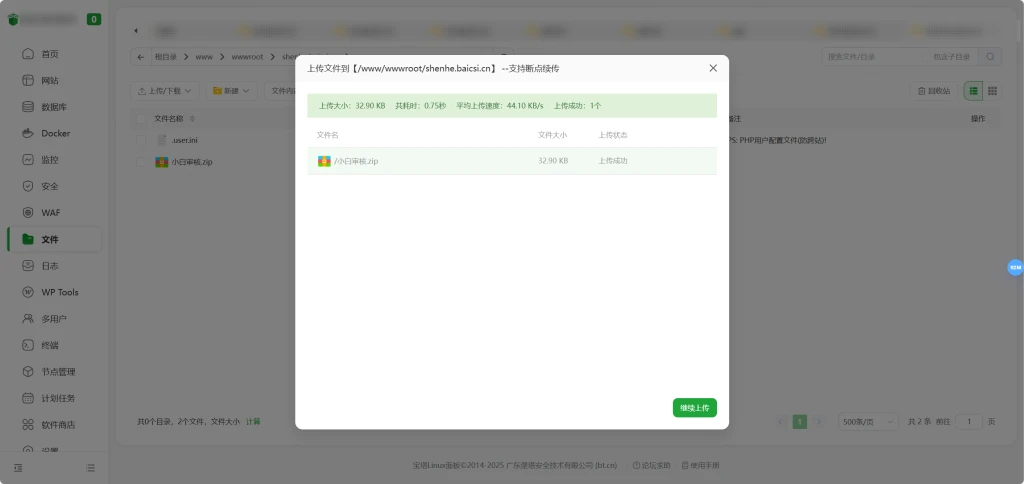Viewport: 1024px width, 484px height.
Task: Expand the 上传/下载 dropdown
Action: (165, 91)
